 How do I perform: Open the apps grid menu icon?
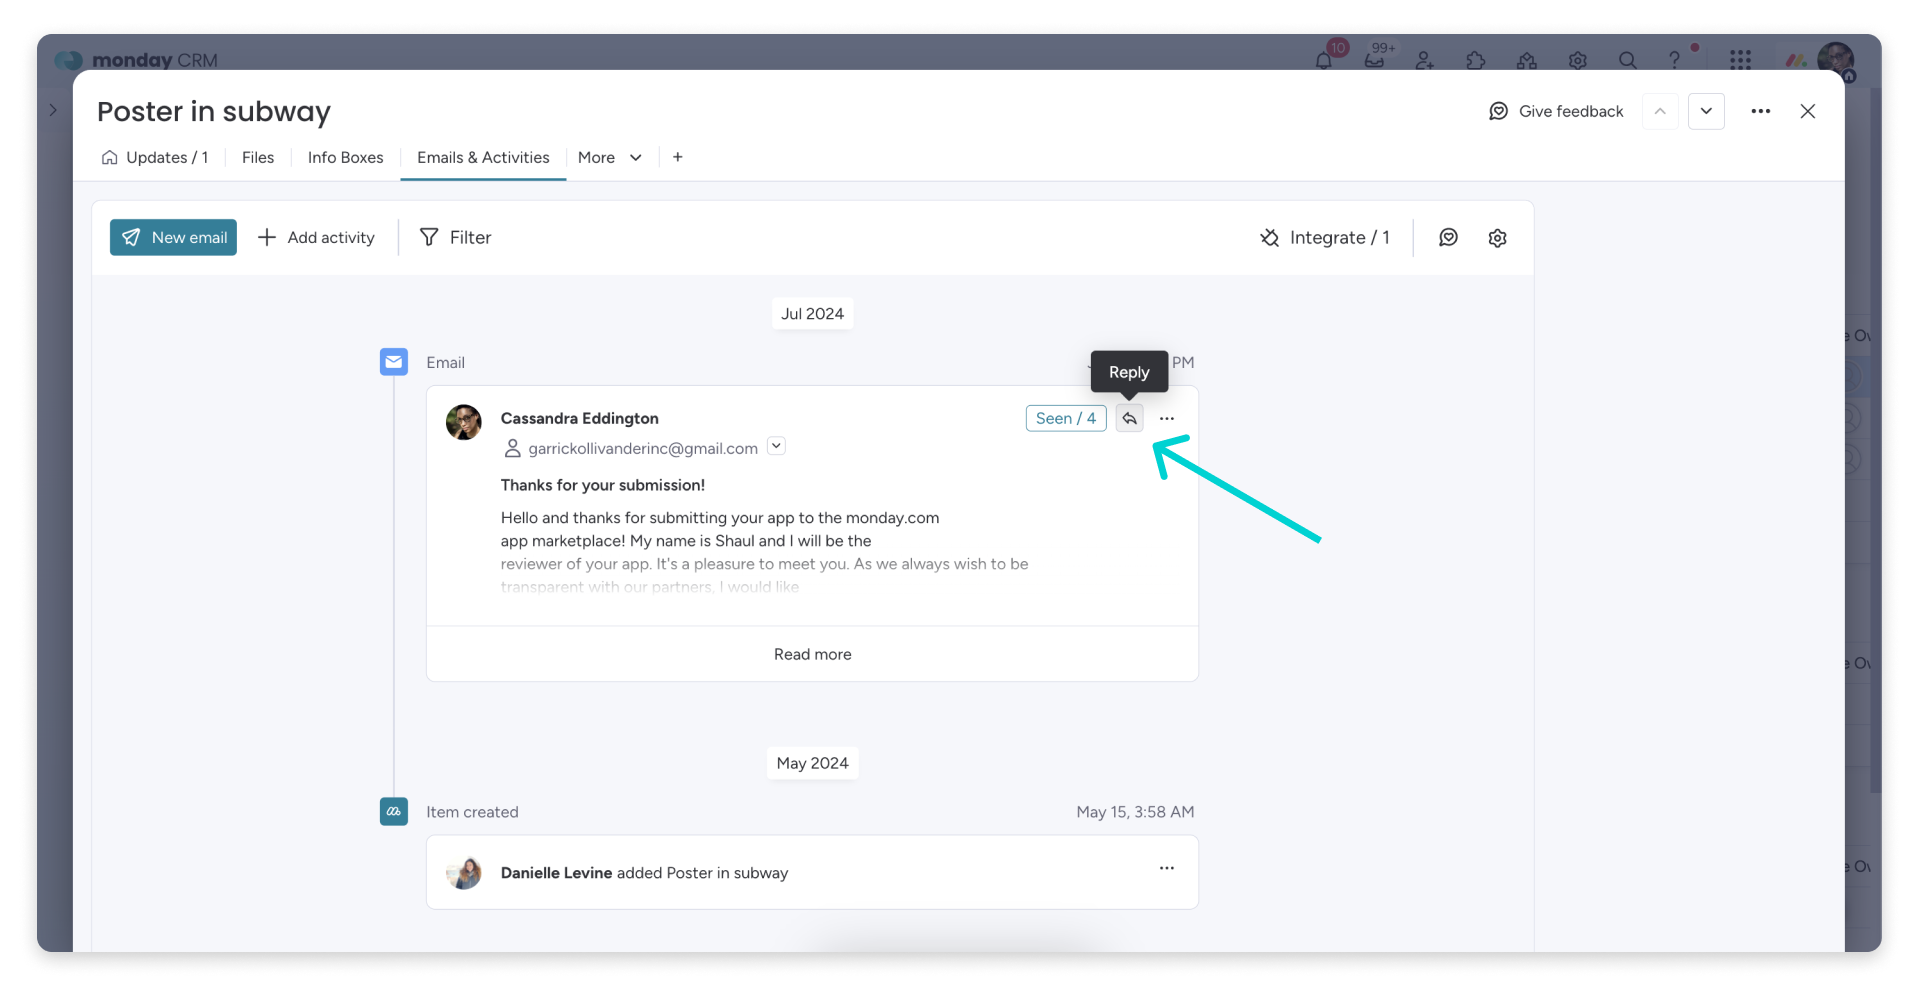(1740, 60)
